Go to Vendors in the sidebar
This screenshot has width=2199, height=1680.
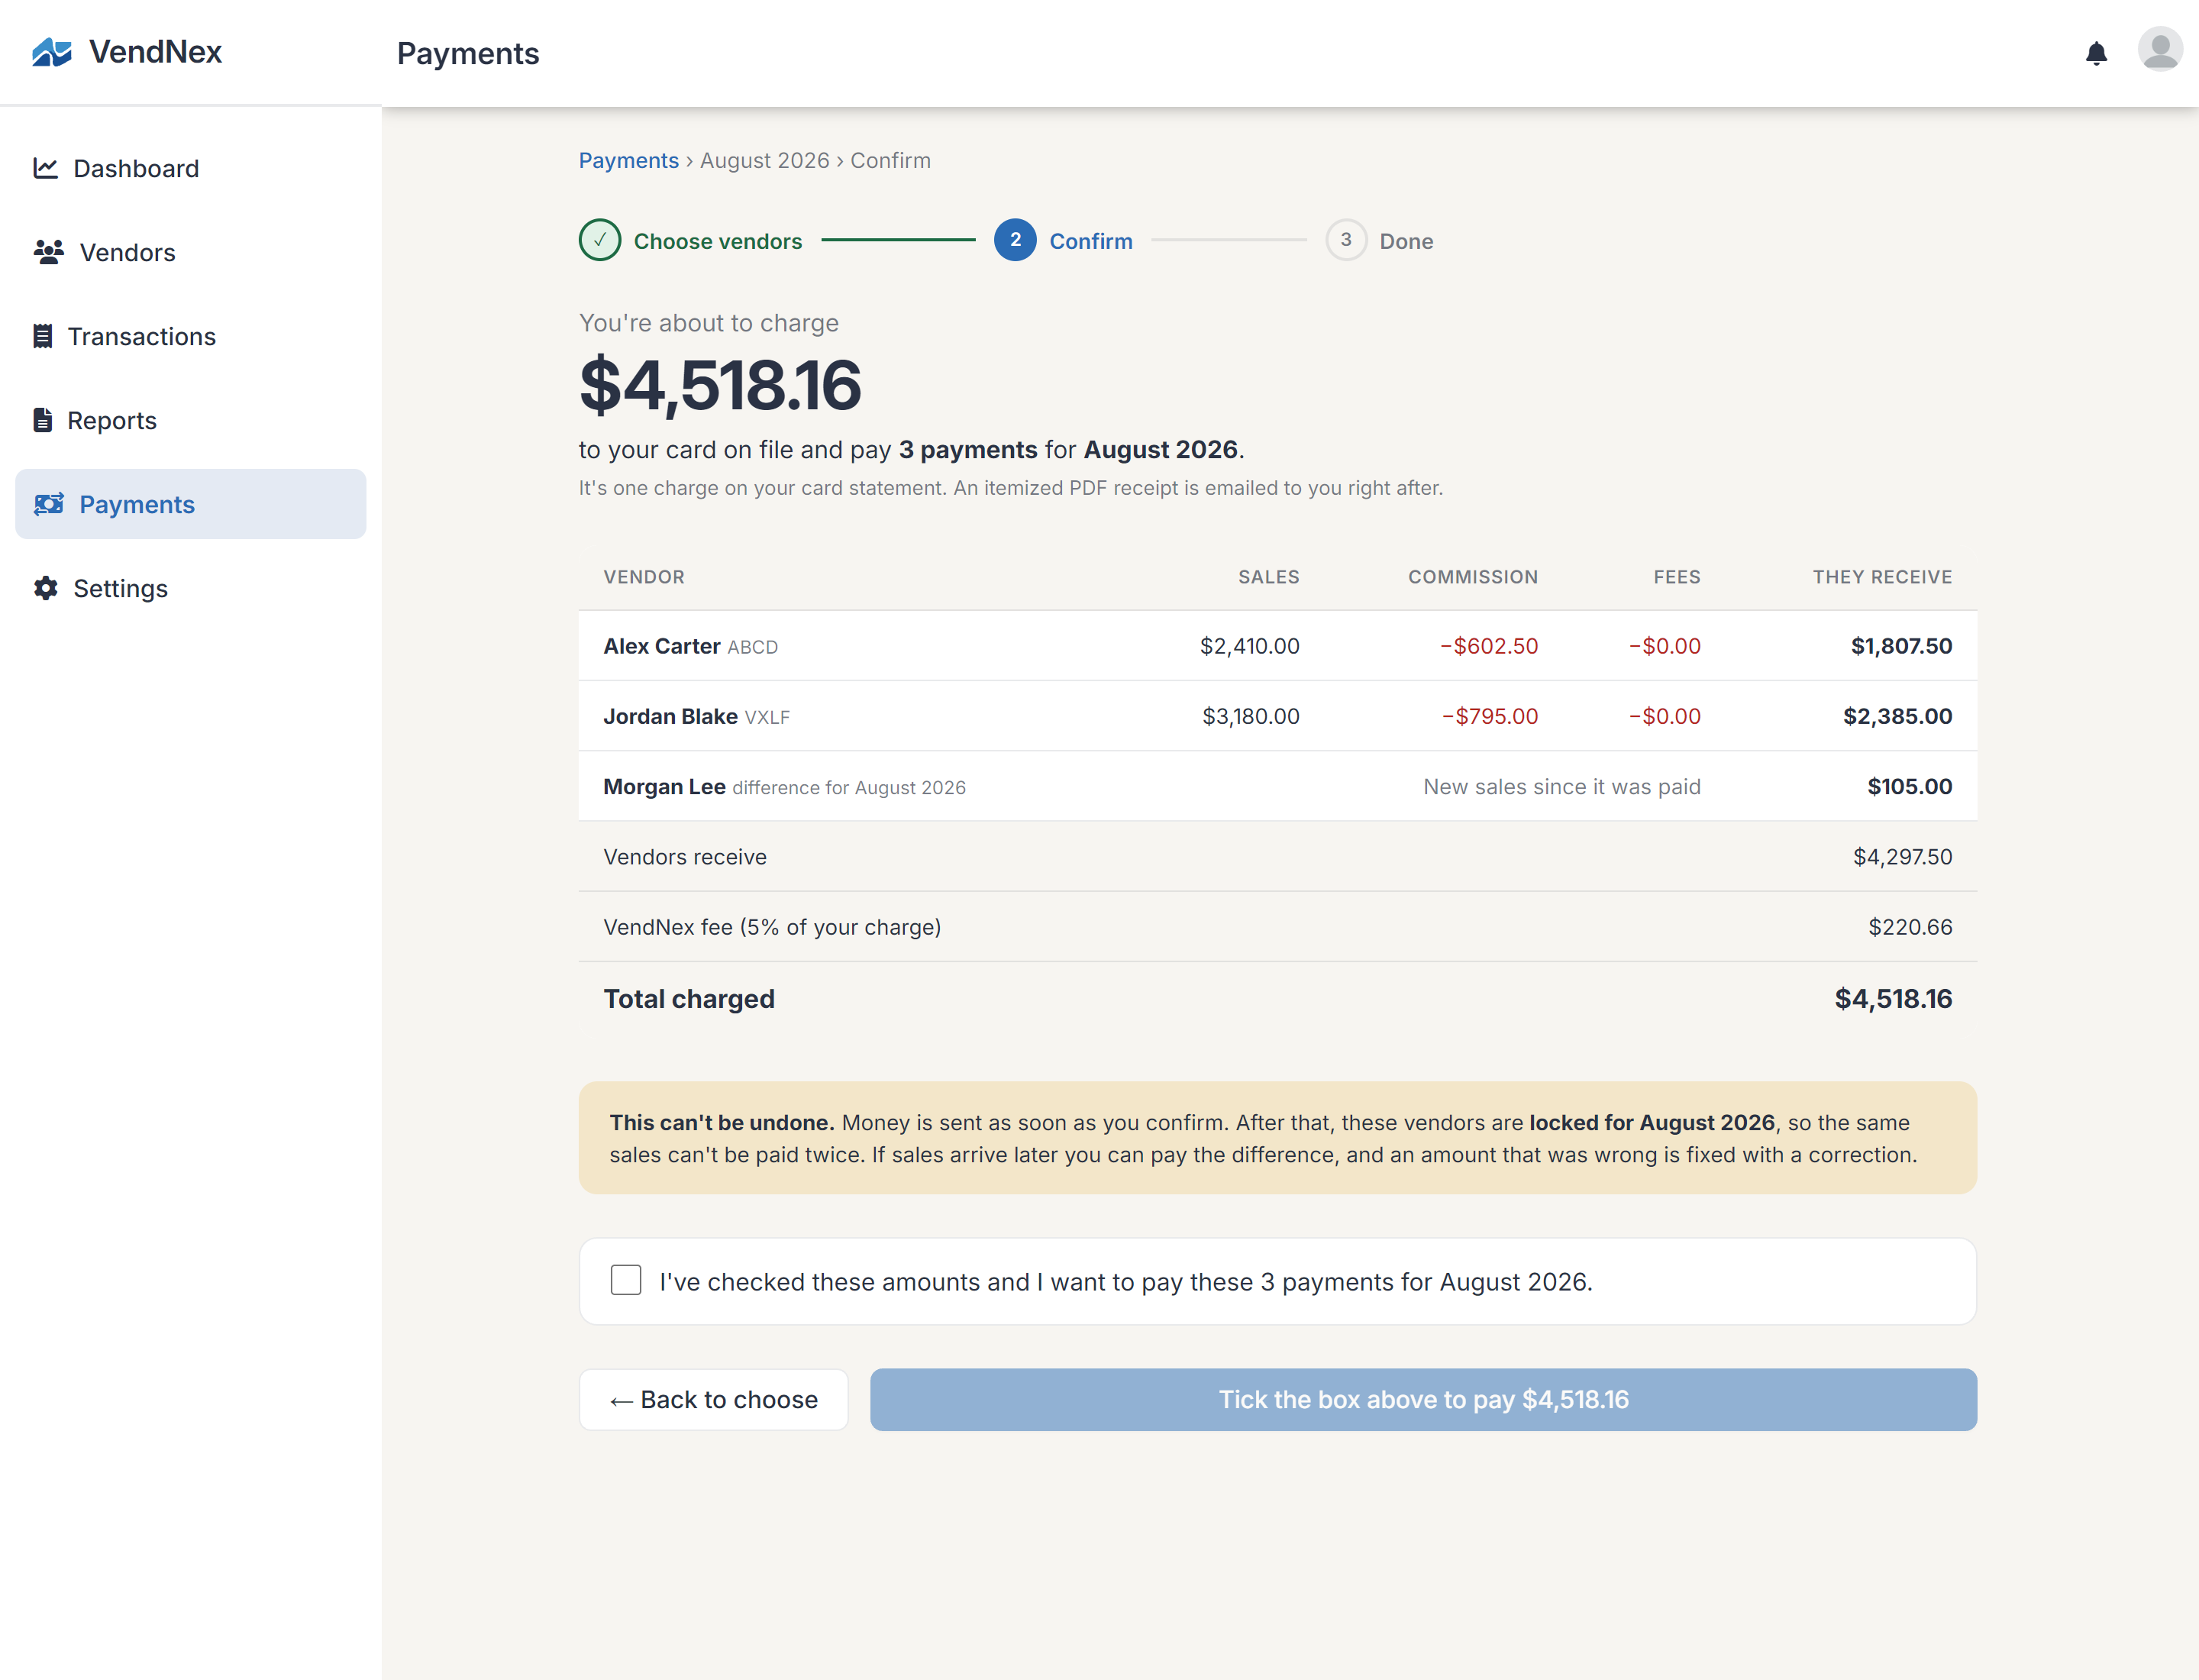click(191, 252)
